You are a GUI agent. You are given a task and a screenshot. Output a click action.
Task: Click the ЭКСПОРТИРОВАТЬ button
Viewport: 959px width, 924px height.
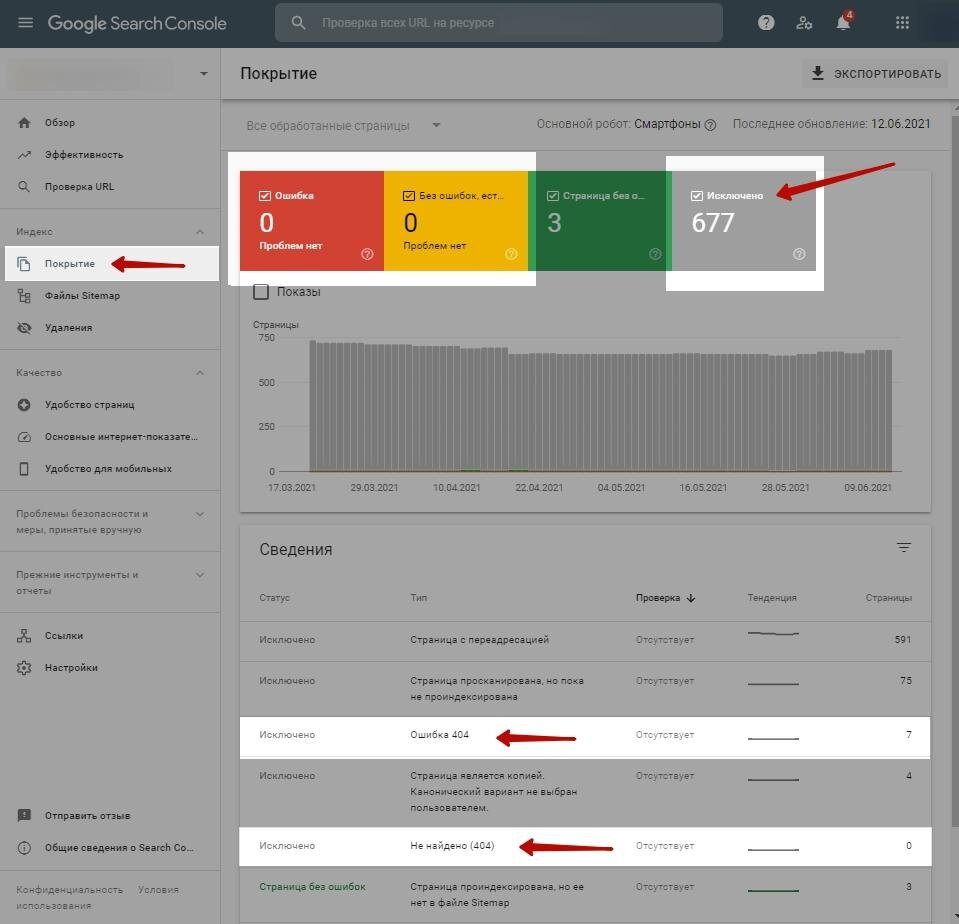pyautogui.click(x=875, y=73)
